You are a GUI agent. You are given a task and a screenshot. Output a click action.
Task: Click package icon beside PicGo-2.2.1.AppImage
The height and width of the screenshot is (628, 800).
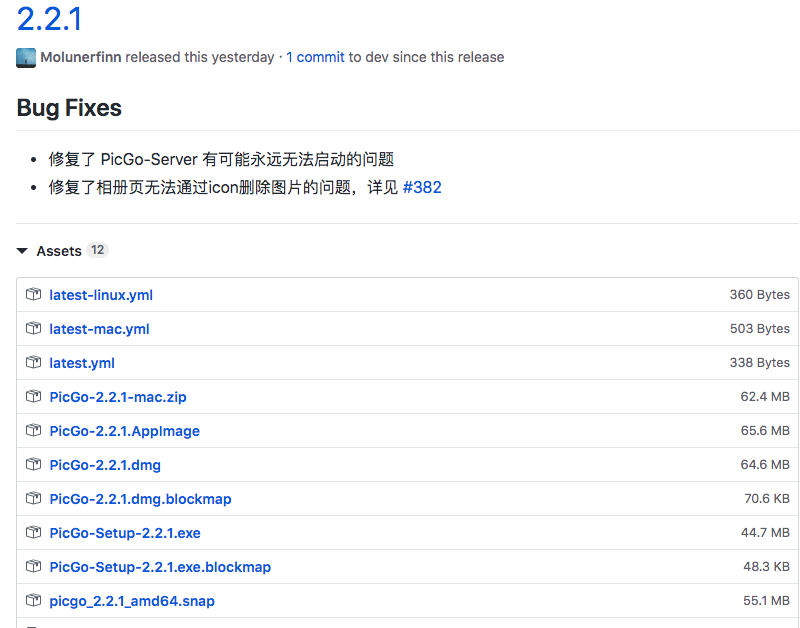click(x=34, y=431)
